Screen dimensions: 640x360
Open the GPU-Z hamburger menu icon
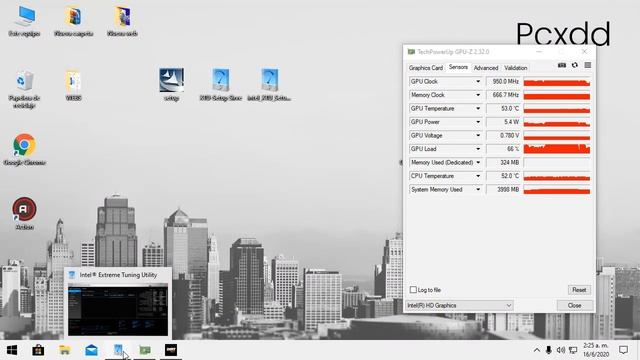tap(587, 65)
